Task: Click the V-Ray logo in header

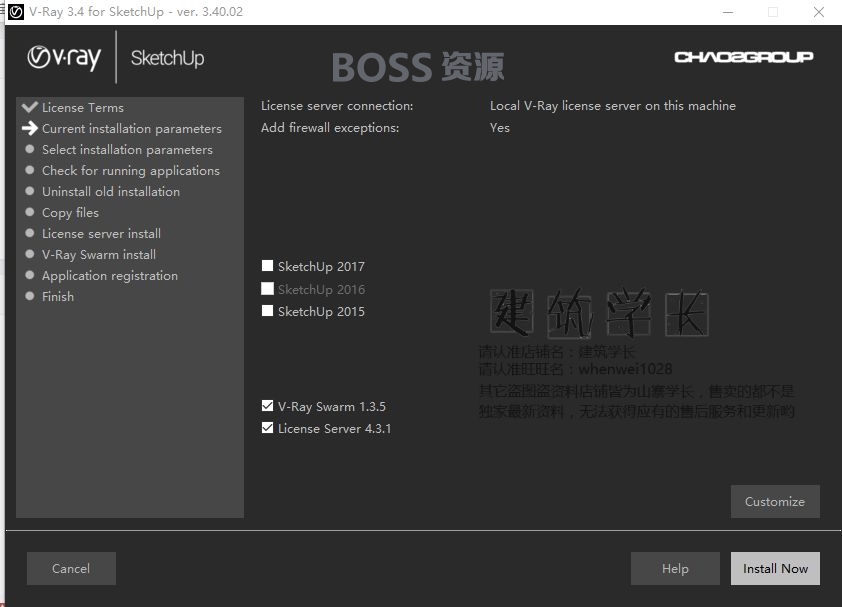Action: [x=64, y=57]
